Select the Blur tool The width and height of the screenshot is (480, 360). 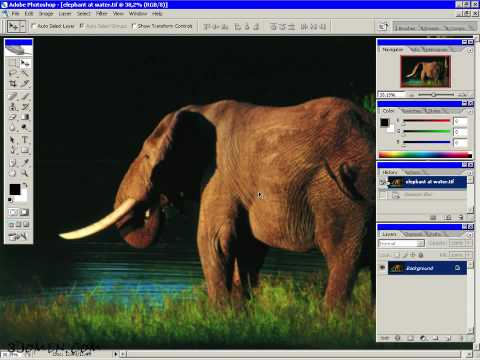pyautogui.click(x=13, y=127)
